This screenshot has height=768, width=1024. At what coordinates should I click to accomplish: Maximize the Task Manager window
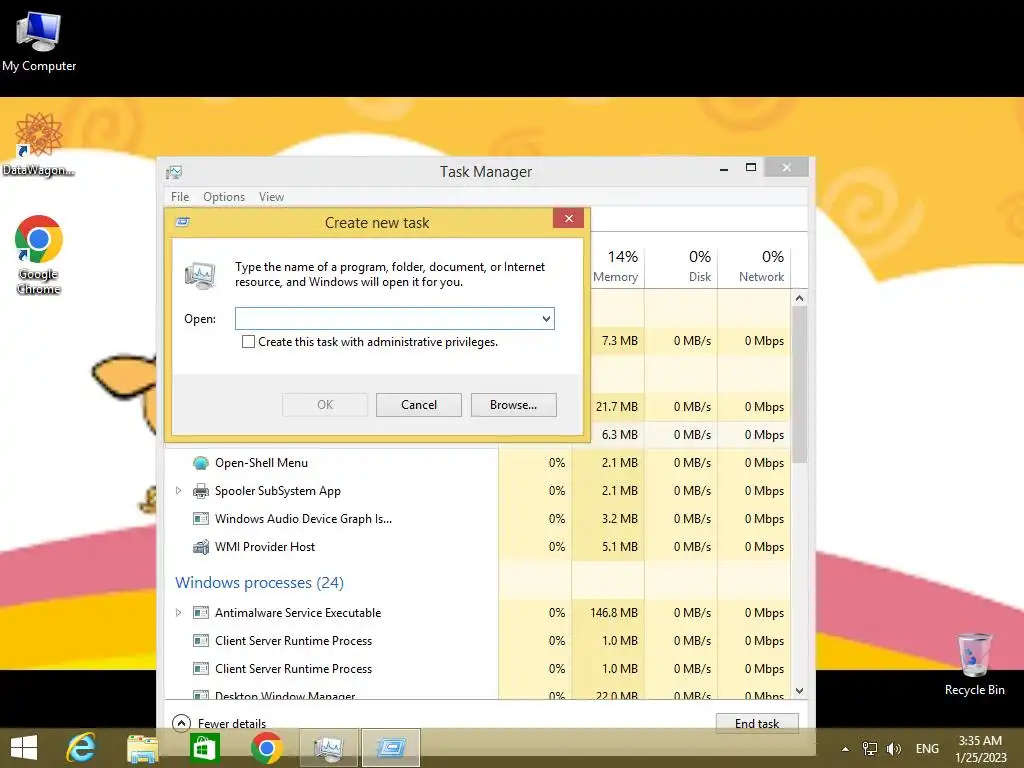(x=751, y=168)
